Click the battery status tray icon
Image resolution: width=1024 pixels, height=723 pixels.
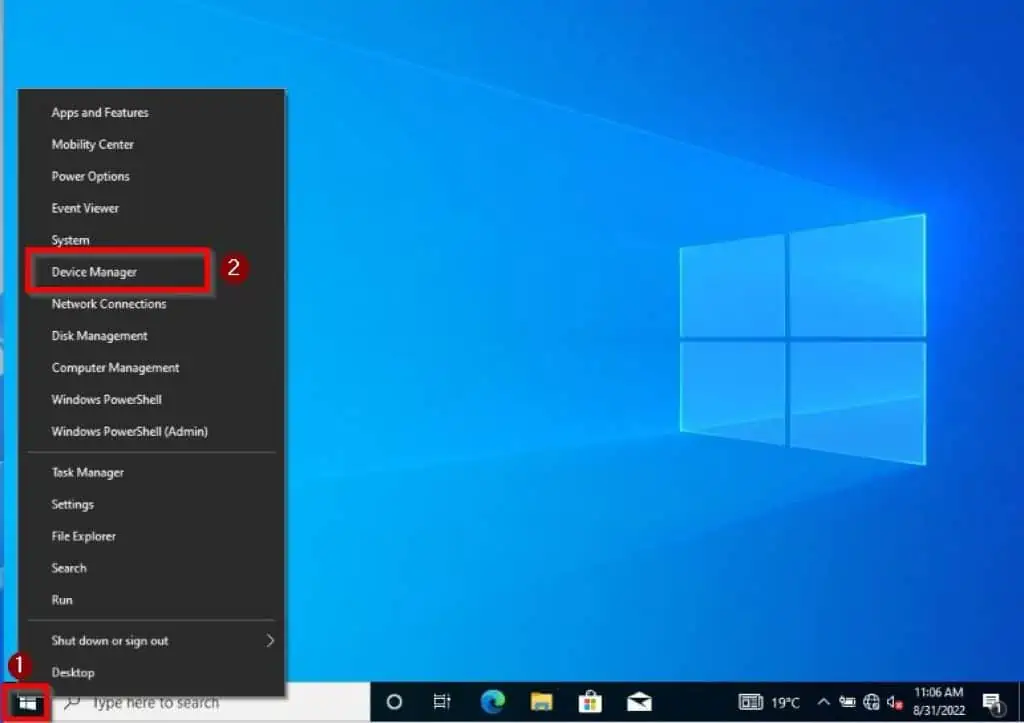point(848,703)
